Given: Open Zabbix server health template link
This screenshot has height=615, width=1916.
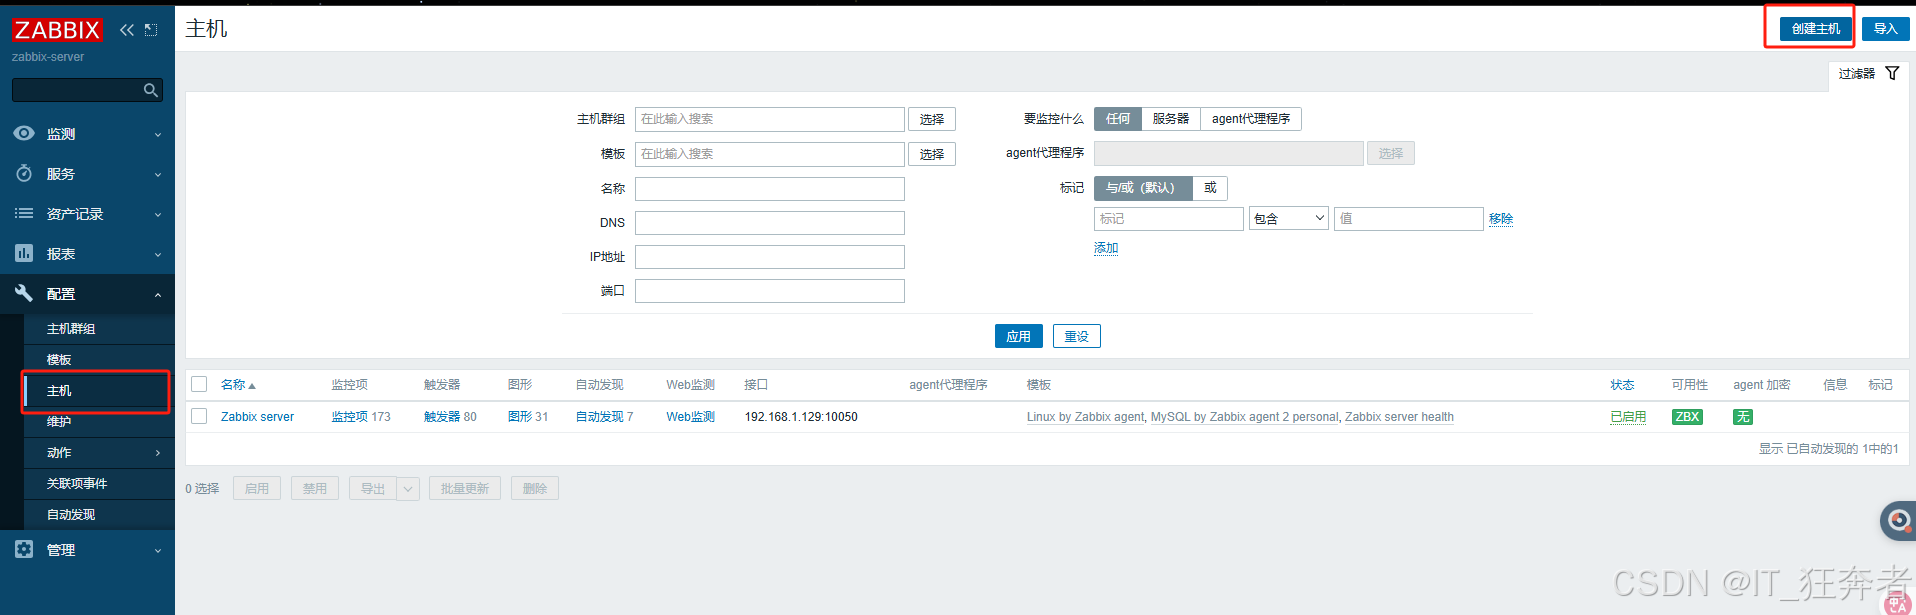Looking at the screenshot, I should pos(1399,417).
